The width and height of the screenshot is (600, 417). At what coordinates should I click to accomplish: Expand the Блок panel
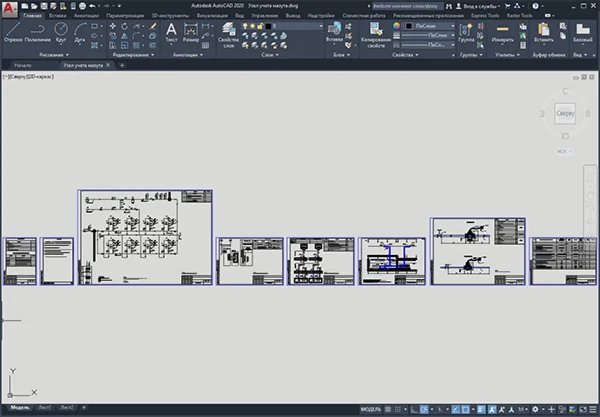[341, 55]
